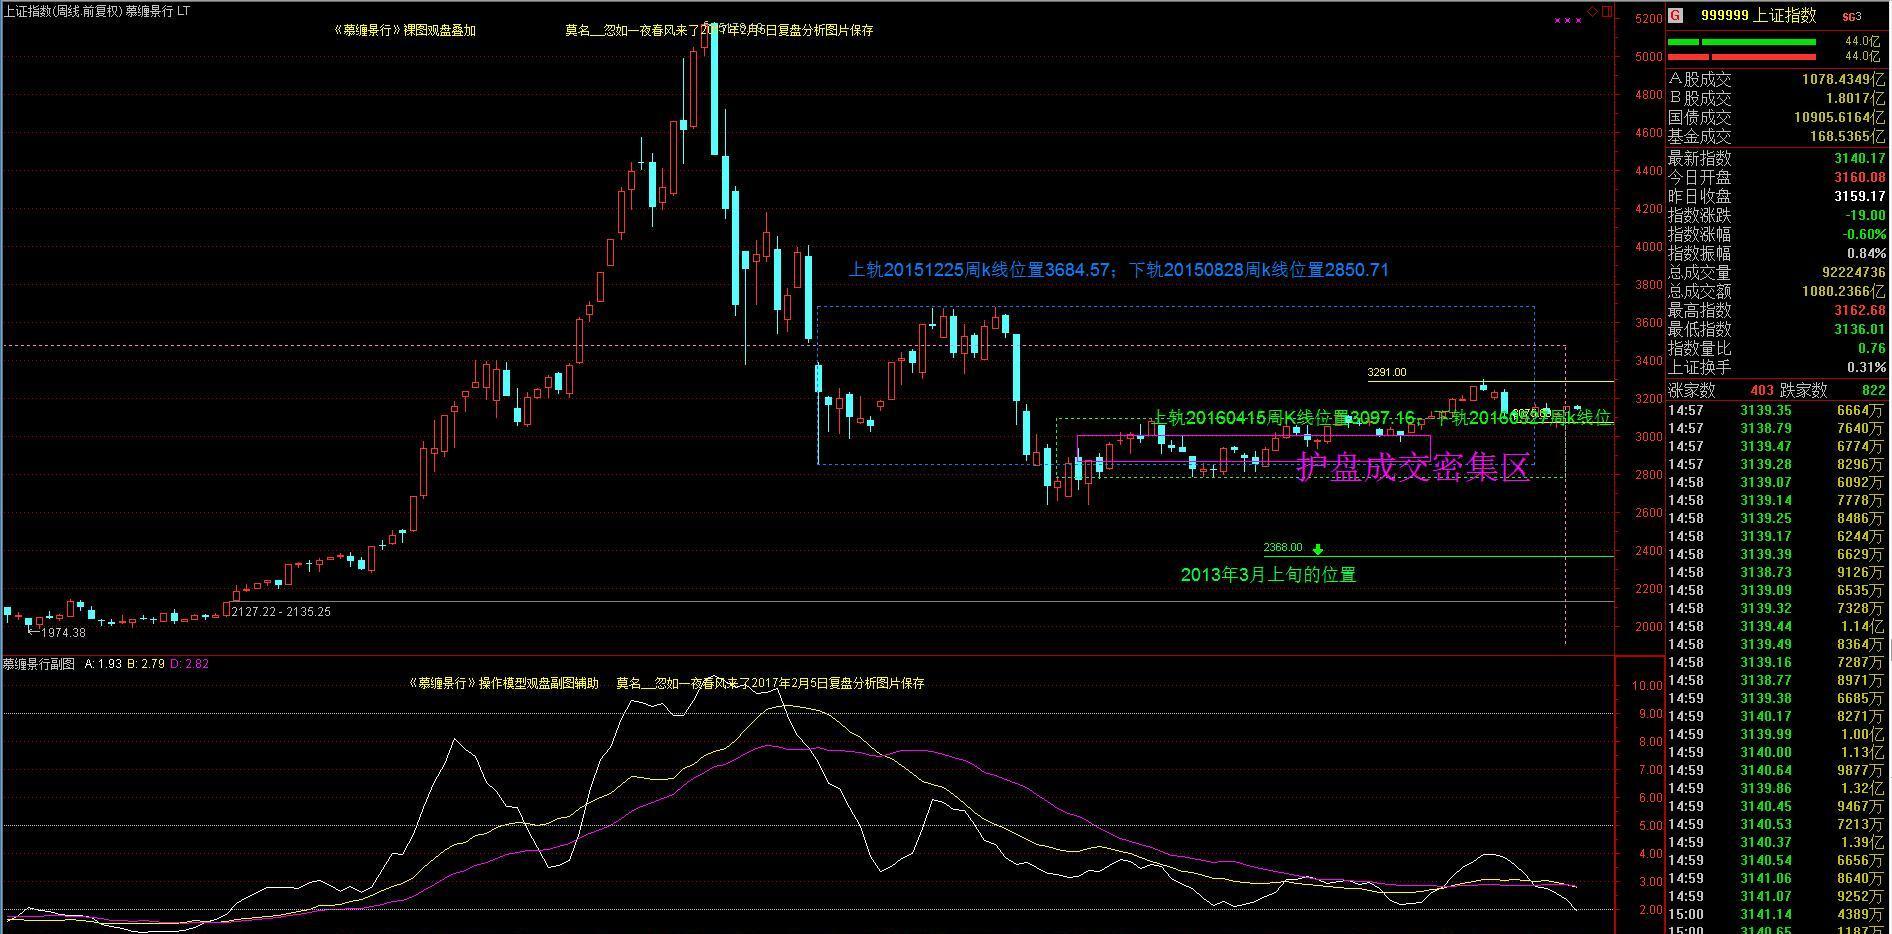
Task: Click the 最高指数 value 3162.68
Action: click(1860, 310)
